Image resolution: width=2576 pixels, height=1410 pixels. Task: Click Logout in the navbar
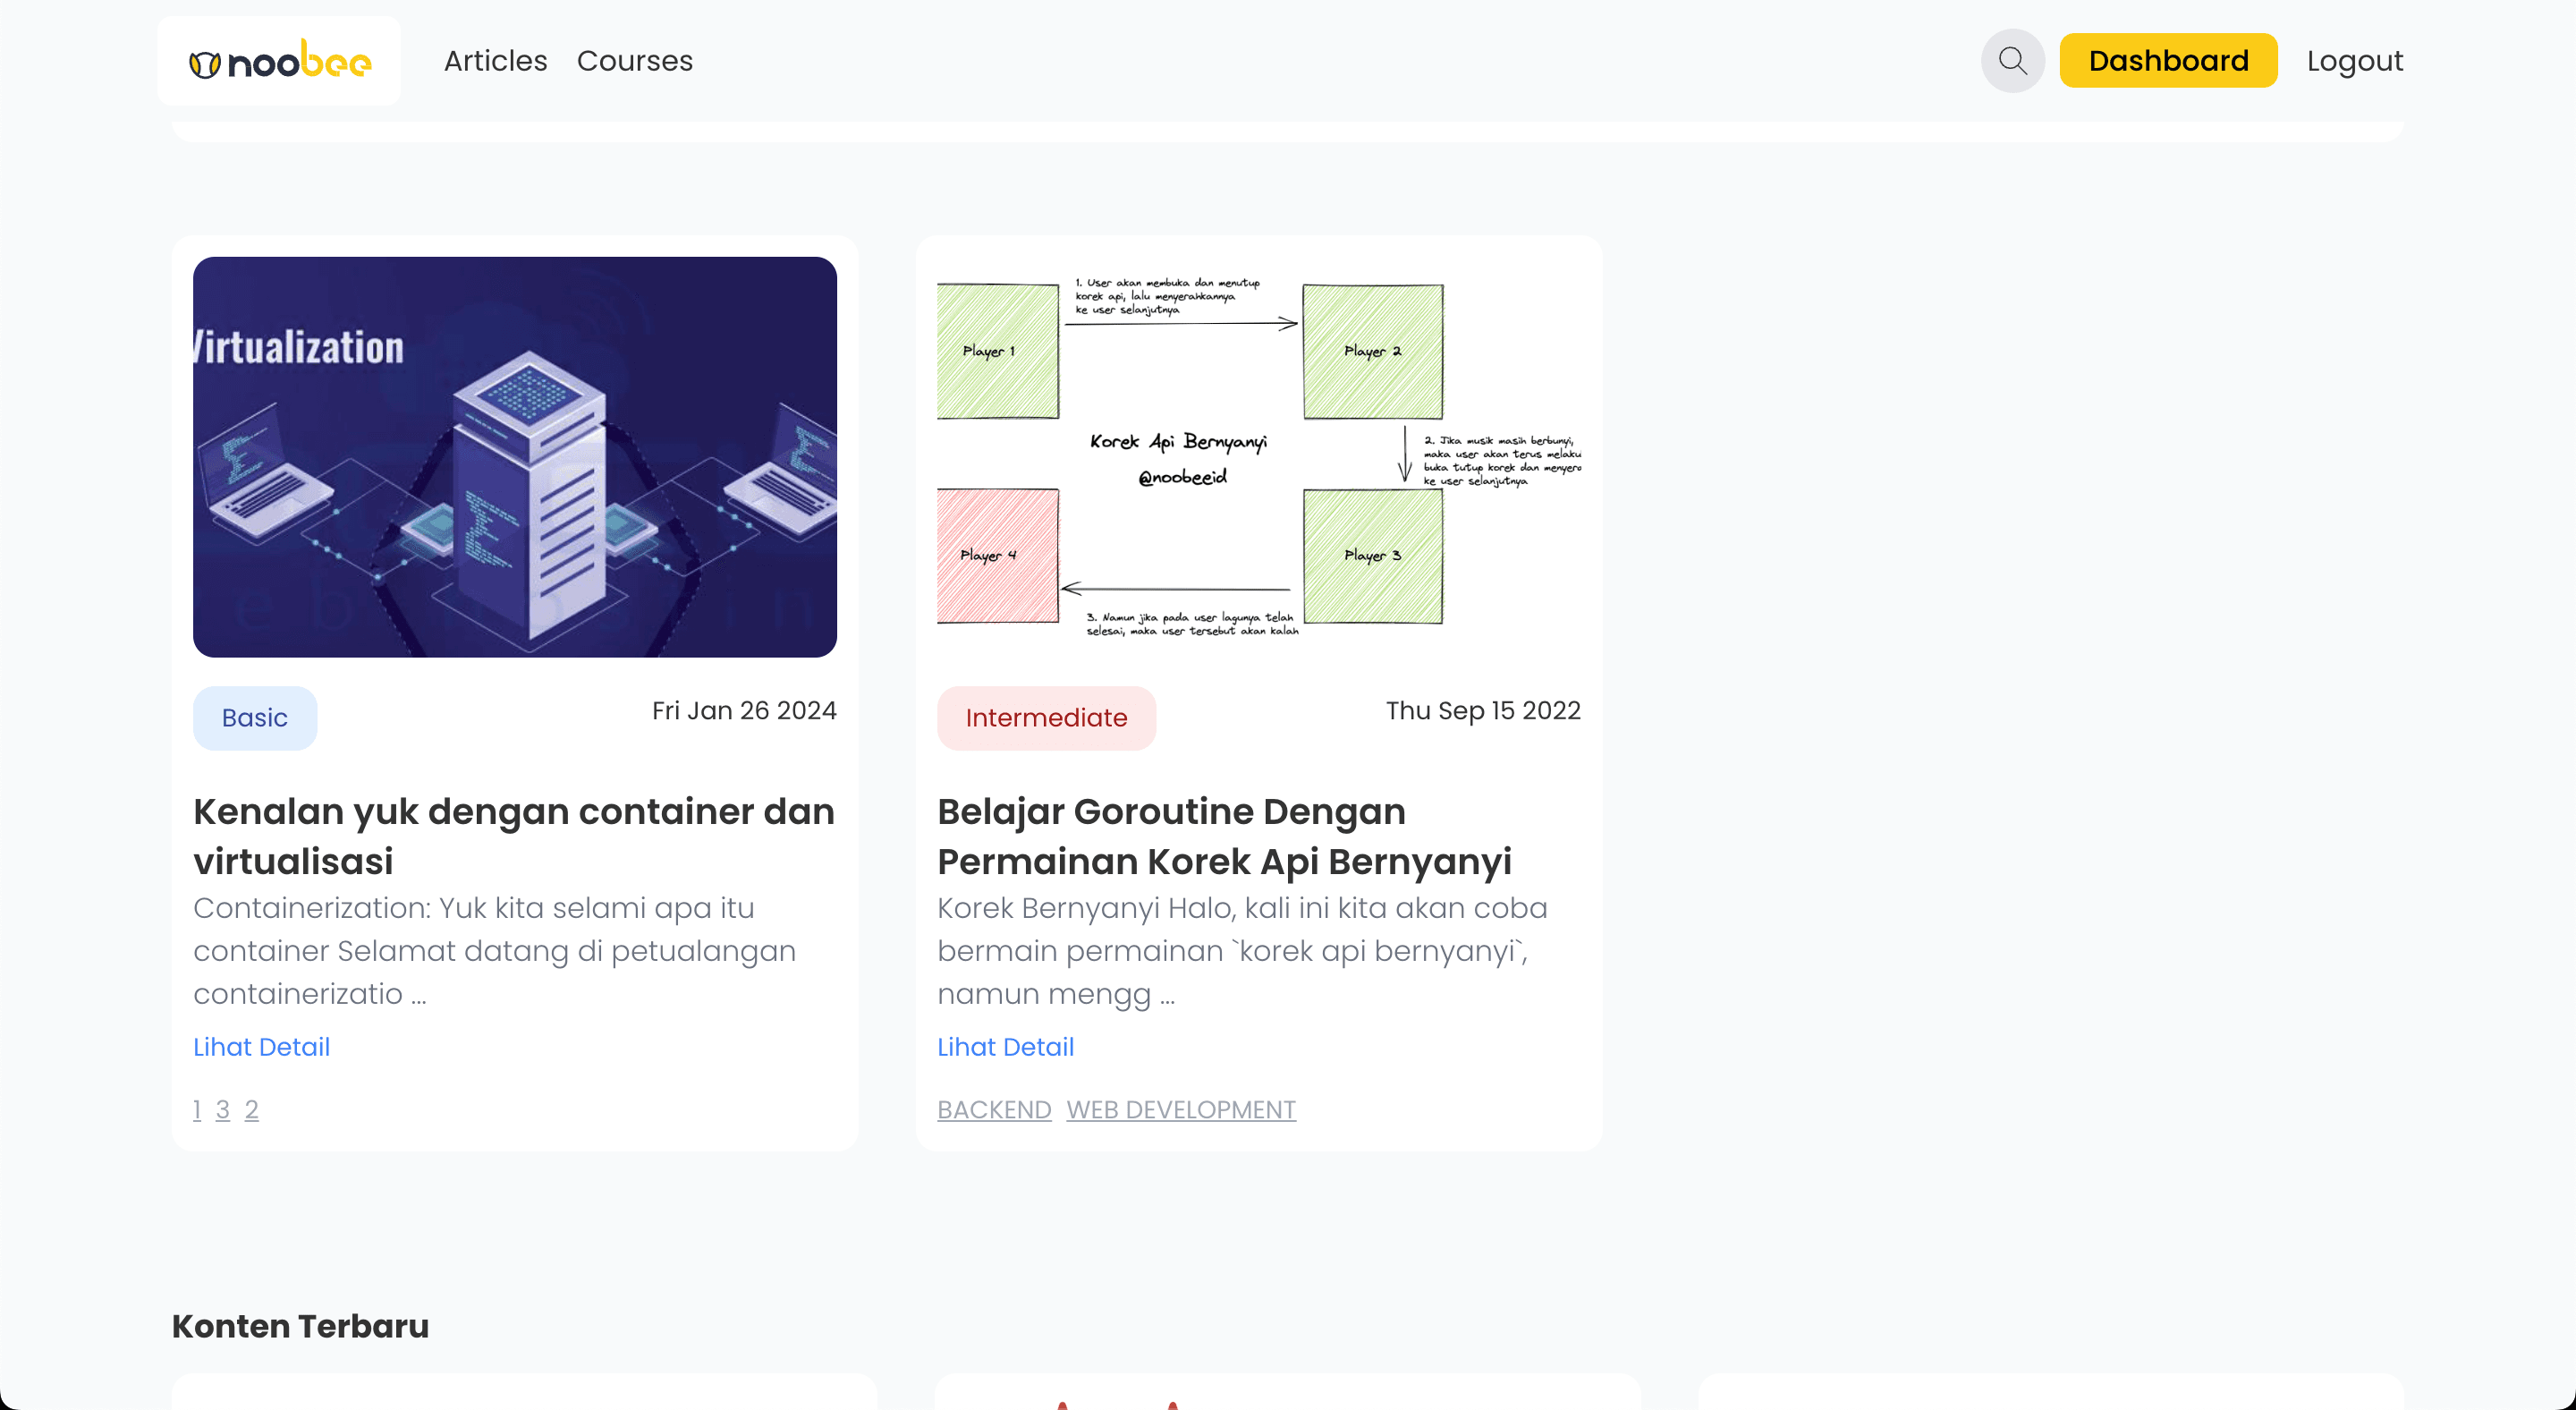(x=2354, y=60)
